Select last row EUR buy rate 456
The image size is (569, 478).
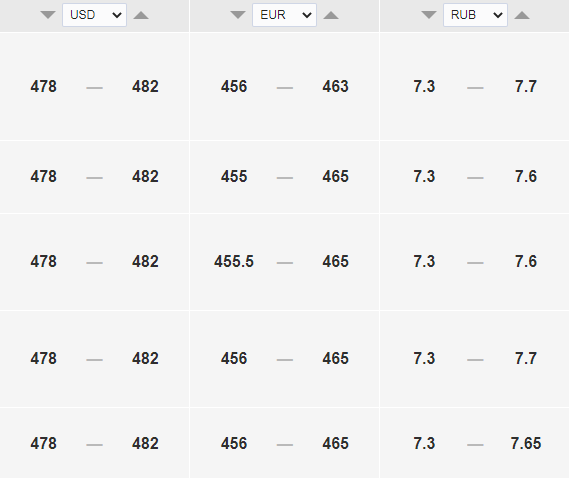(x=234, y=443)
